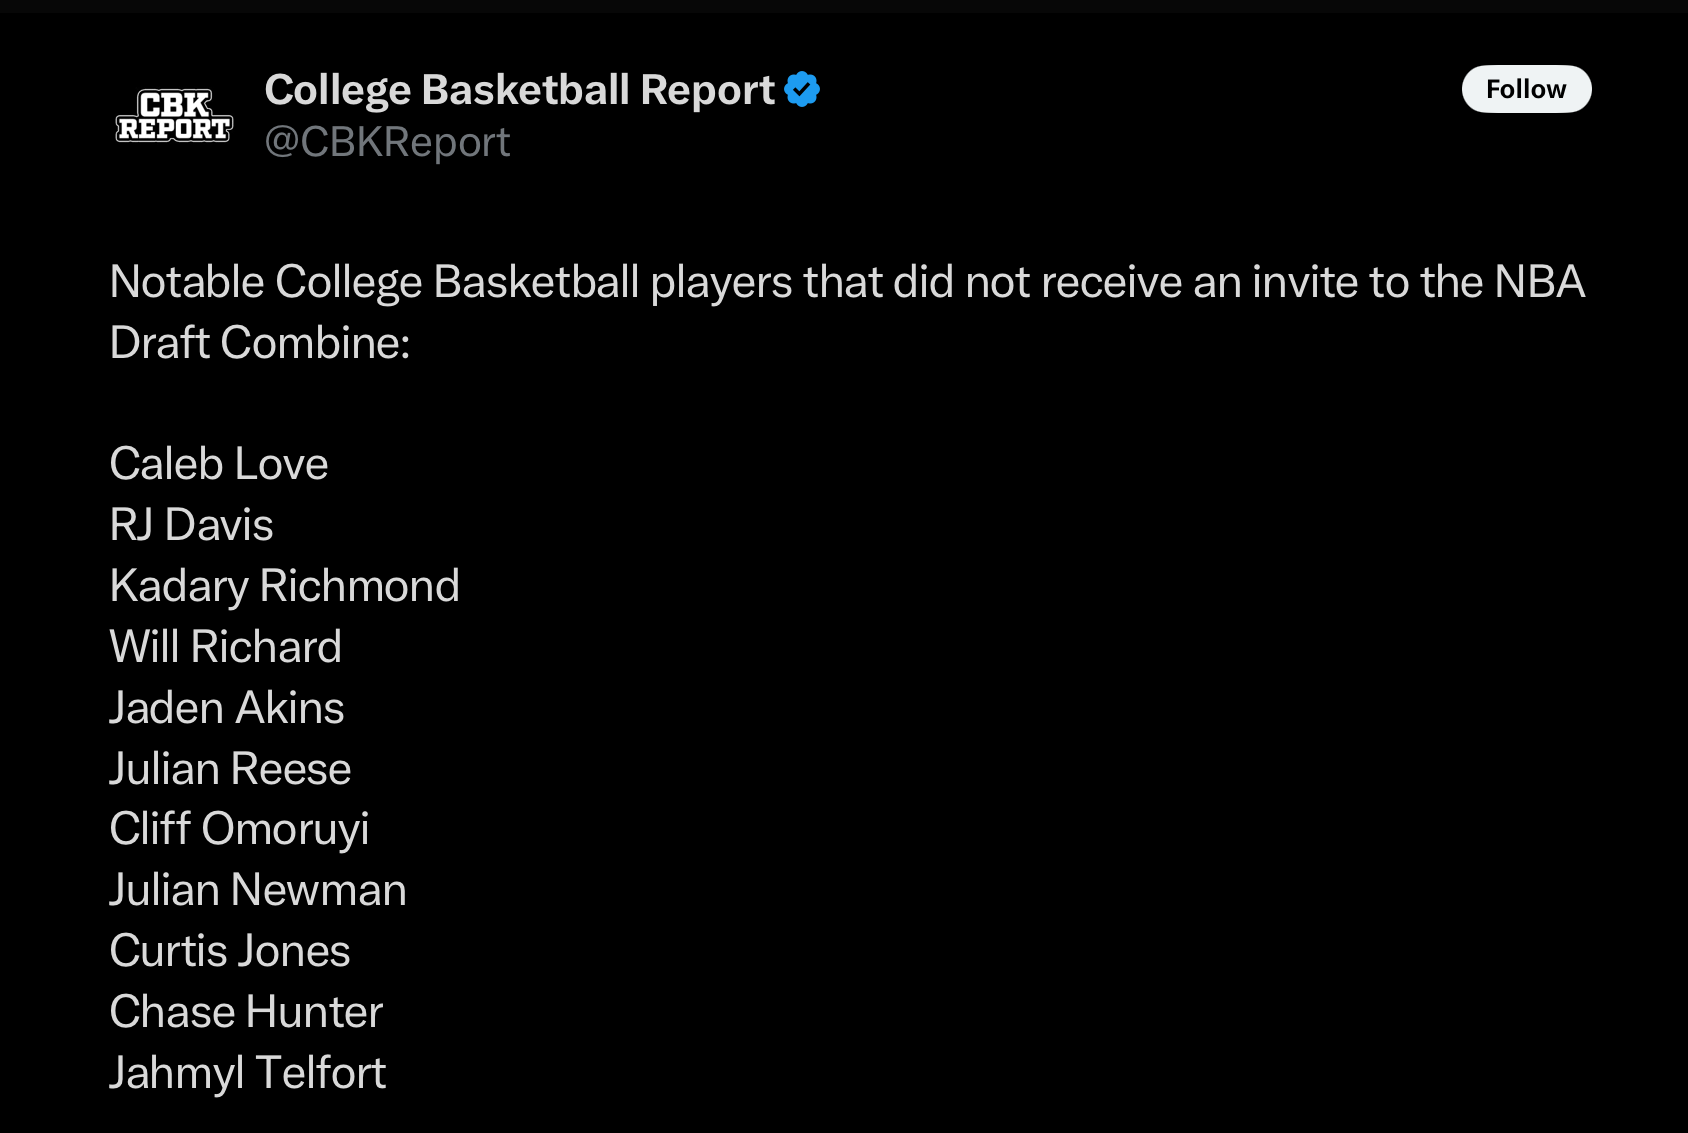Select Chase Hunter in the list

point(246,1012)
